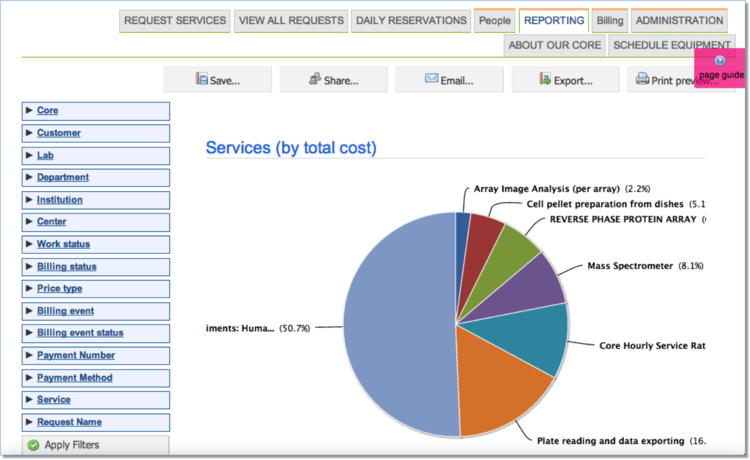Click the Save floppy disk icon
The image size is (750, 460).
202,79
